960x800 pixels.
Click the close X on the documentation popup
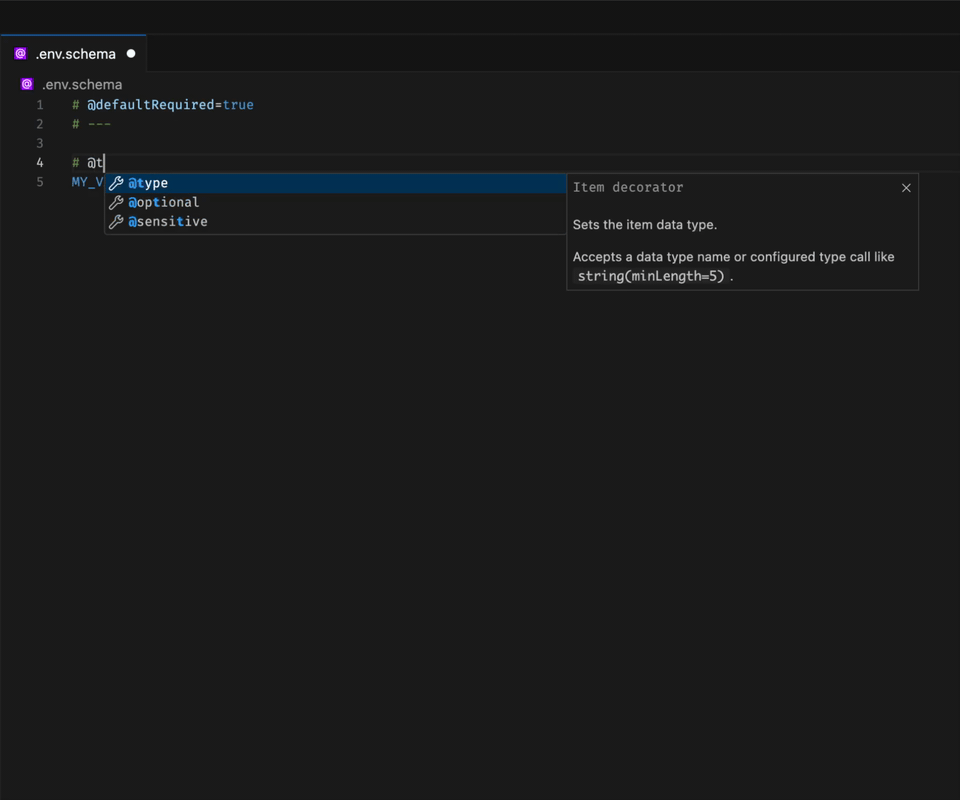(x=906, y=187)
